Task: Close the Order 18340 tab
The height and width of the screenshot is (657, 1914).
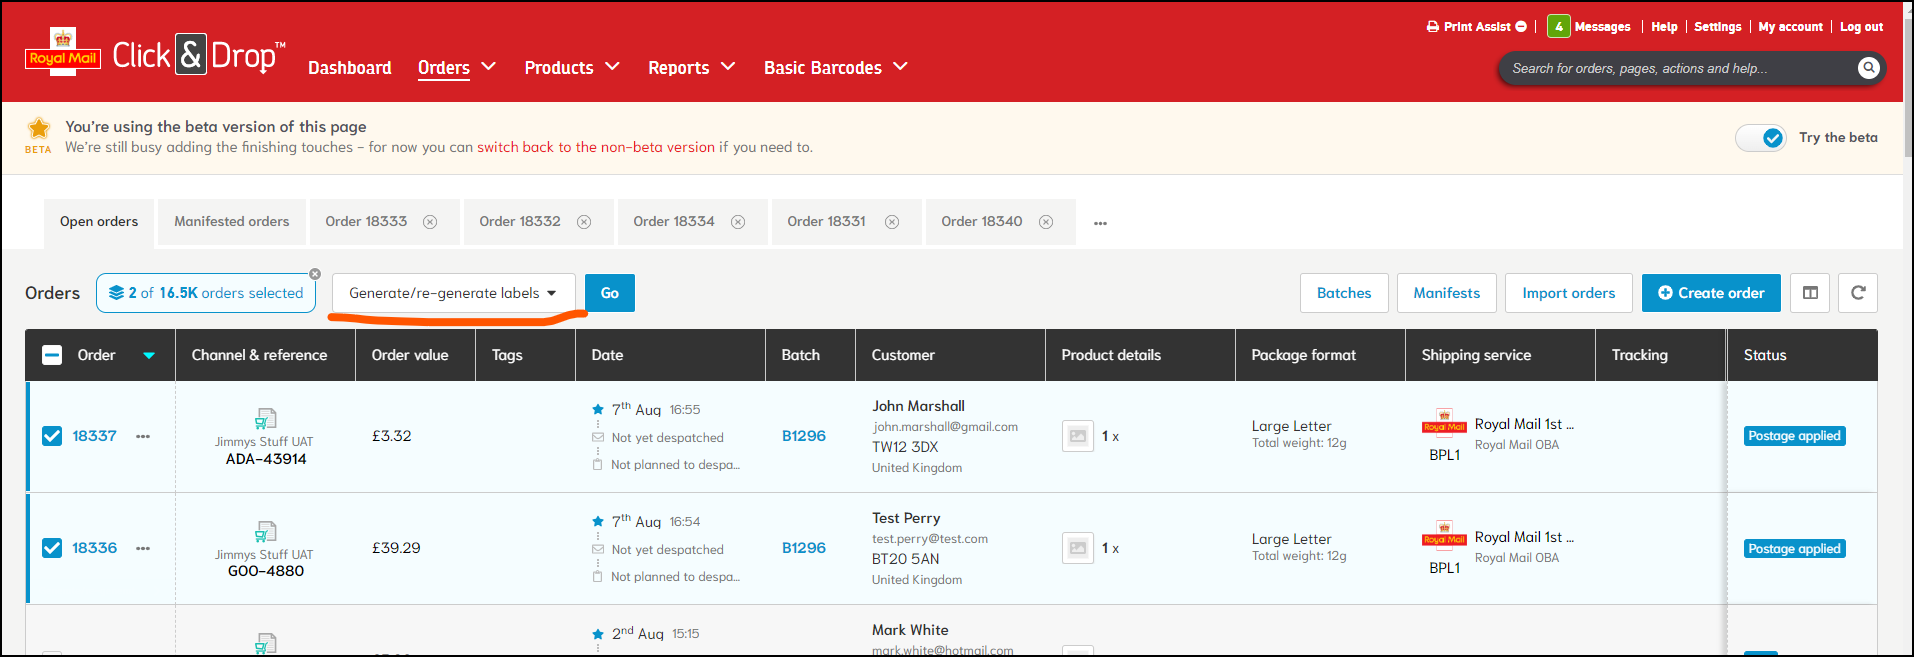Action: pyautogui.click(x=1046, y=222)
